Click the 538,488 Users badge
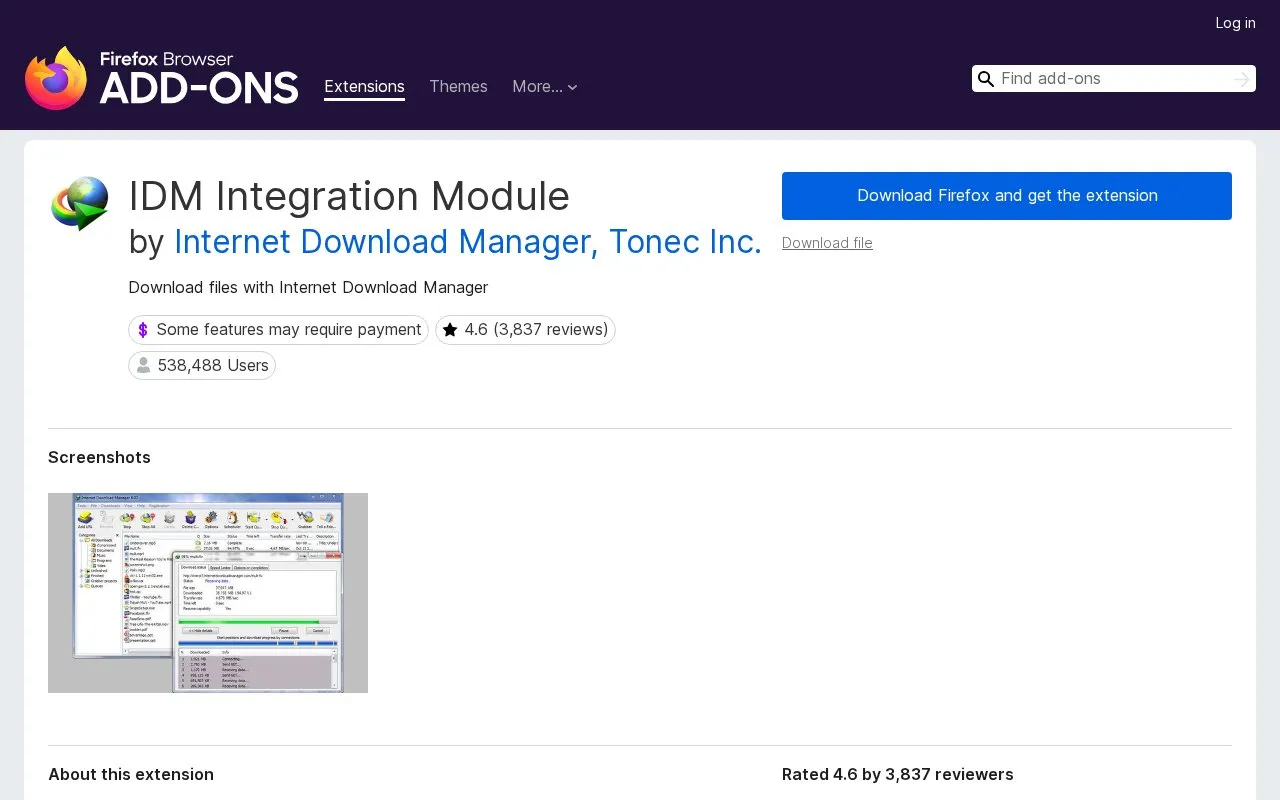The height and width of the screenshot is (800, 1280). pyautogui.click(x=202, y=366)
